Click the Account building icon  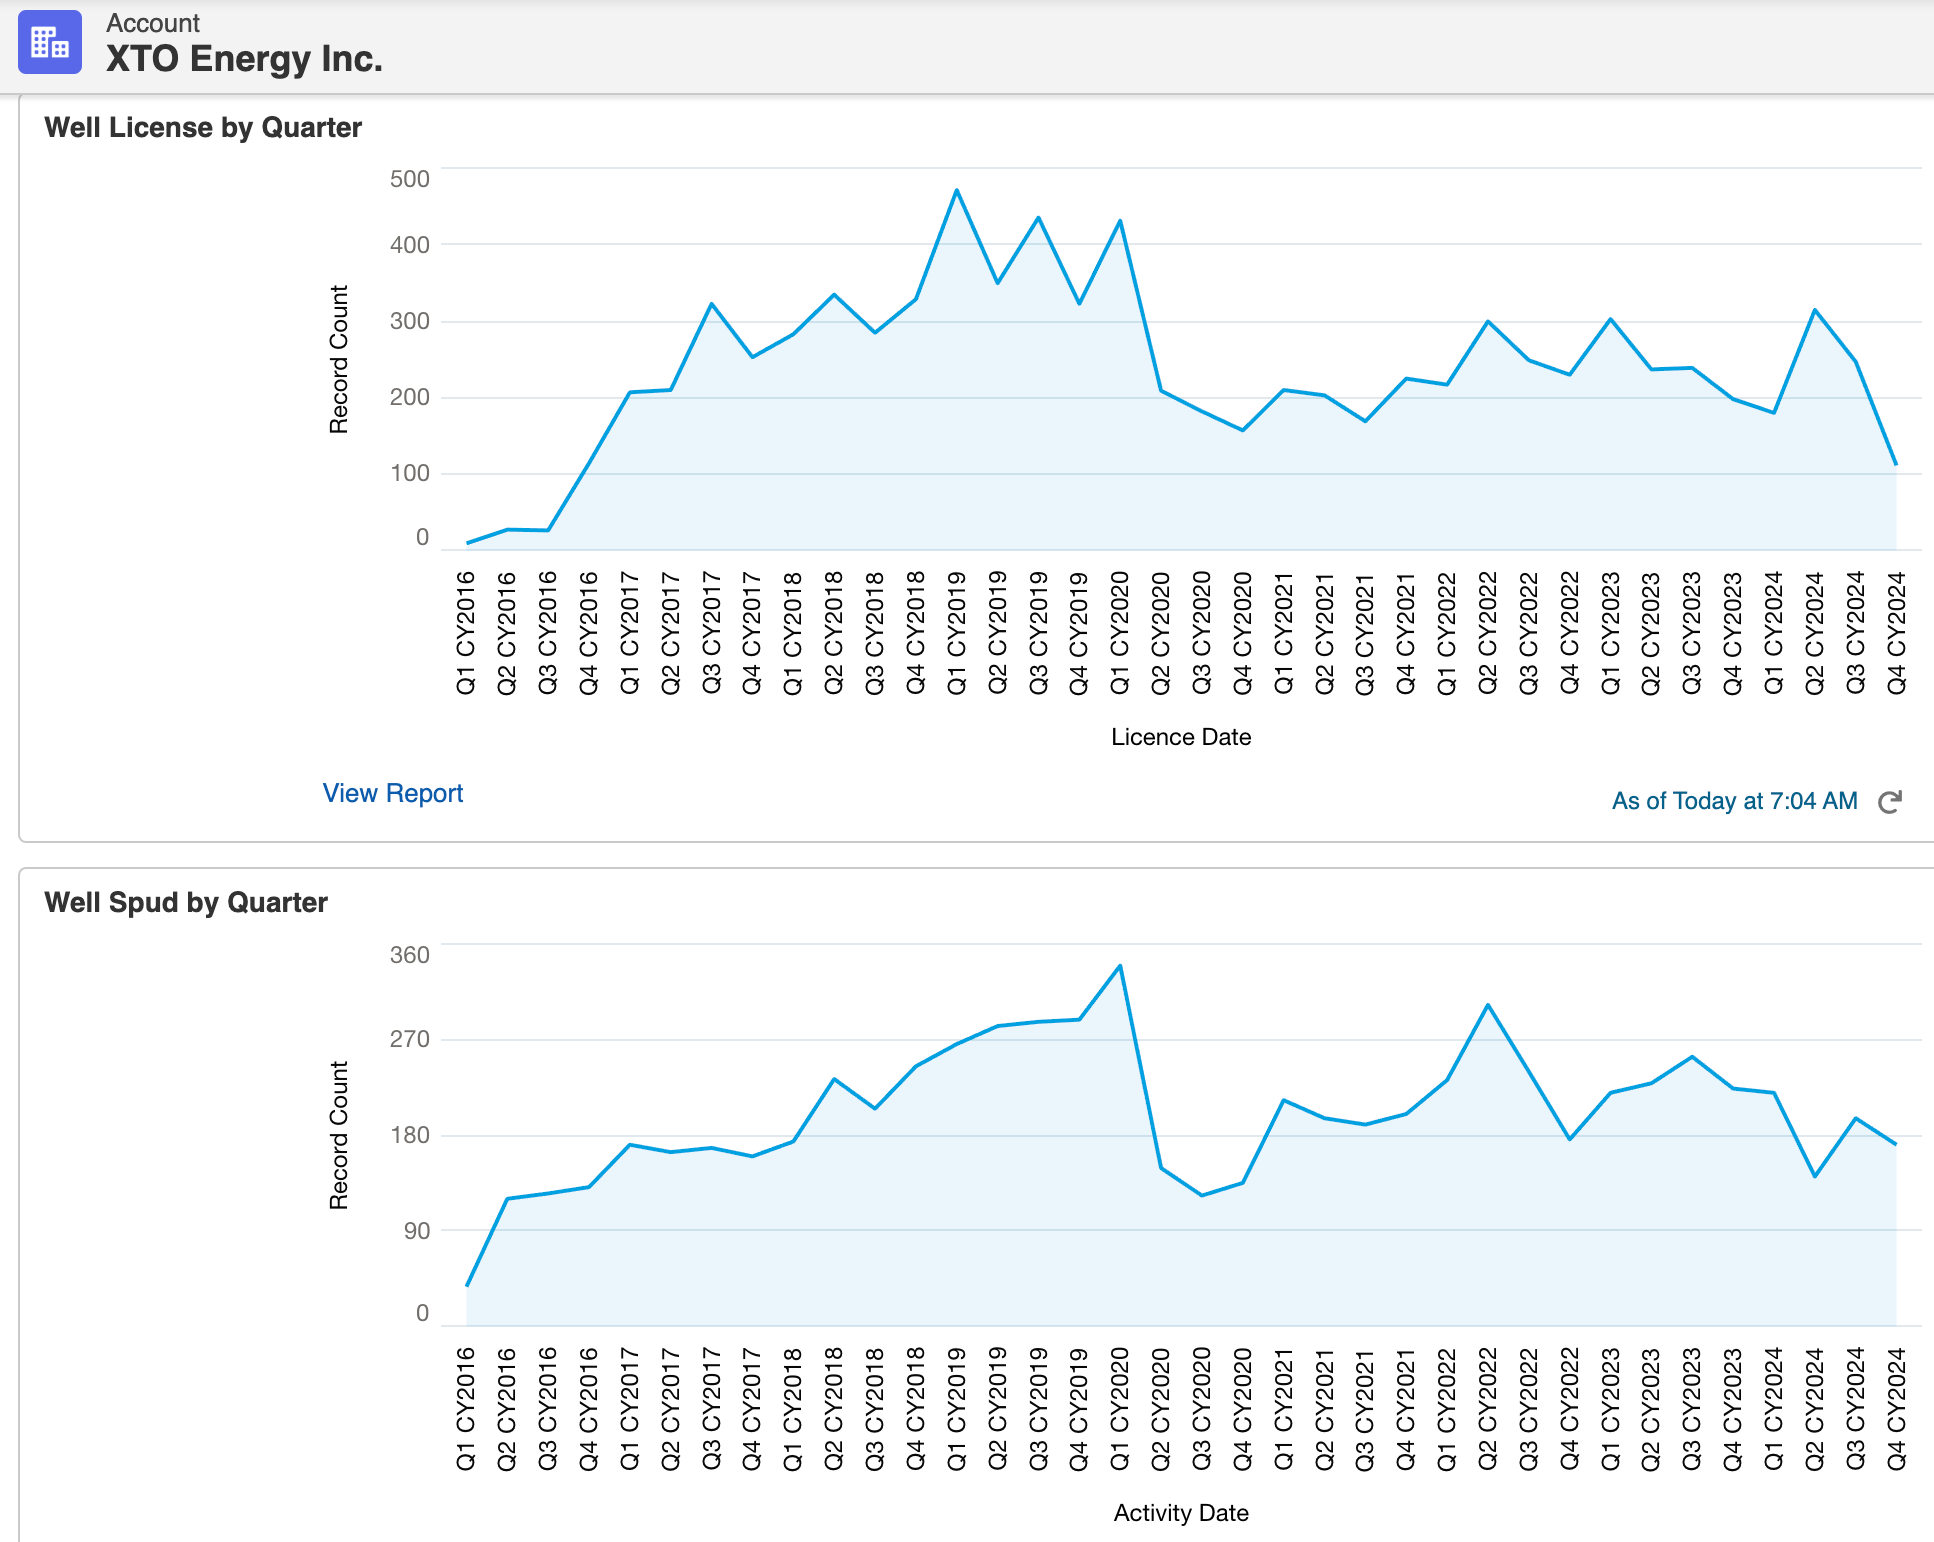(50, 43)
